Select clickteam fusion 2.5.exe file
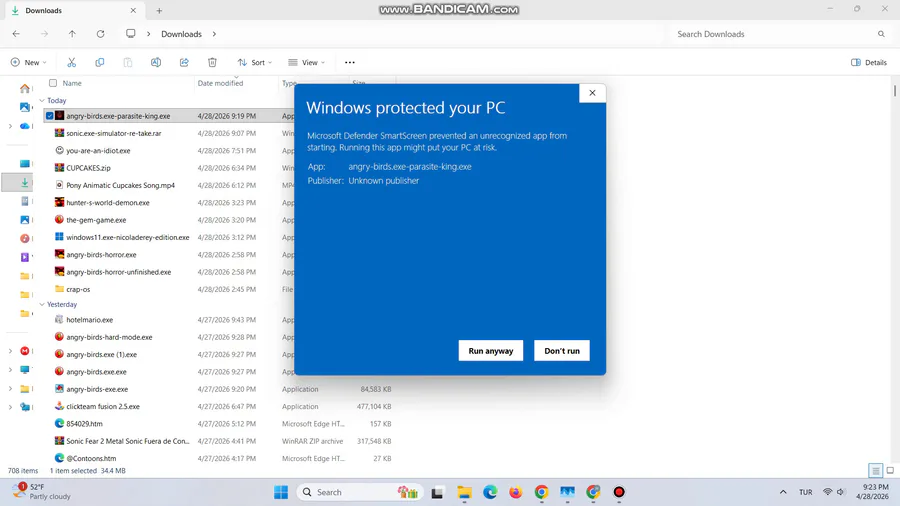The height and width of the screenshot is (506, 900). pos(103,406)
